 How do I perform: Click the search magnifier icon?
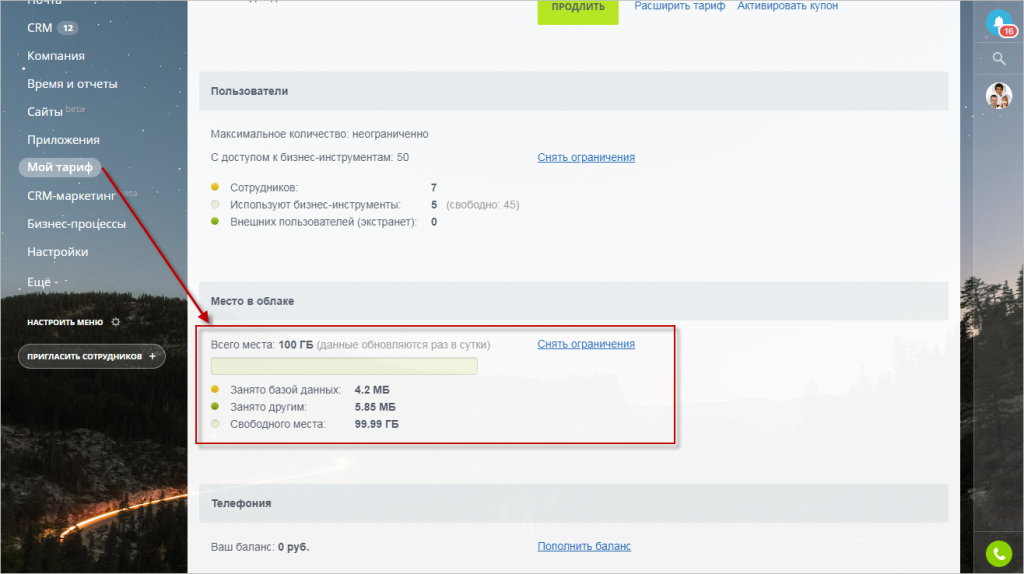coord(999,59)
